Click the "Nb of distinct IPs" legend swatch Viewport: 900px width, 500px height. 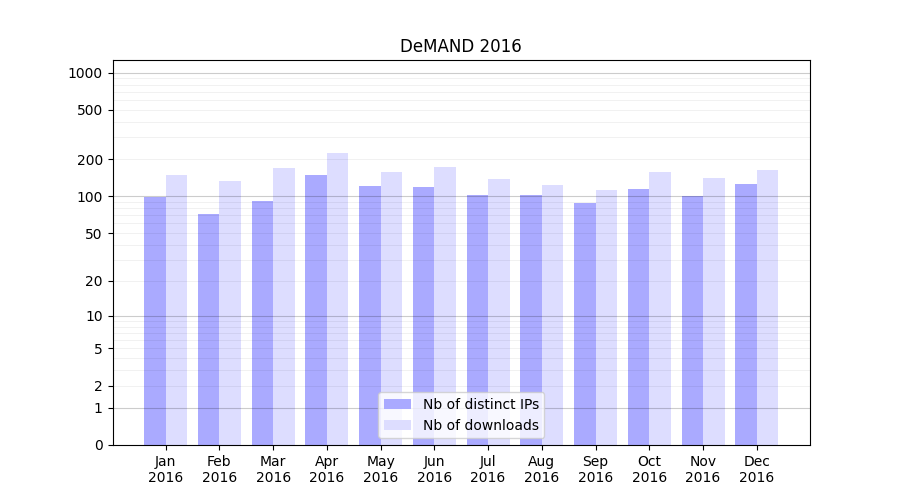(x=397, y=404)
